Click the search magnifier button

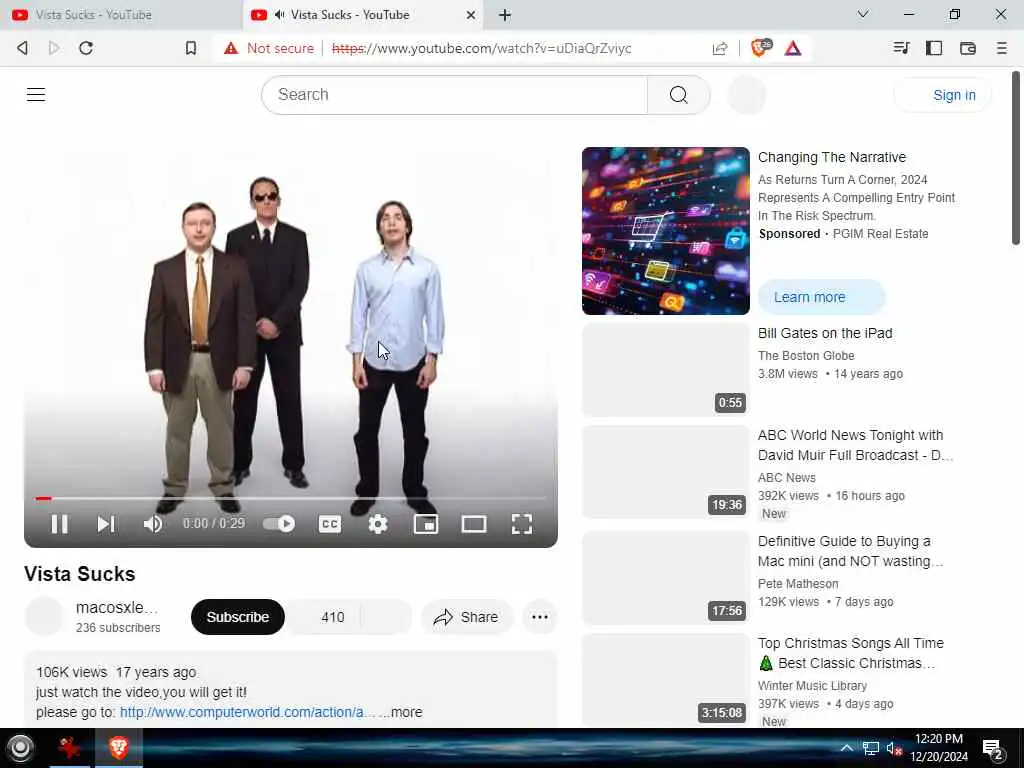(x=679, y=95)
